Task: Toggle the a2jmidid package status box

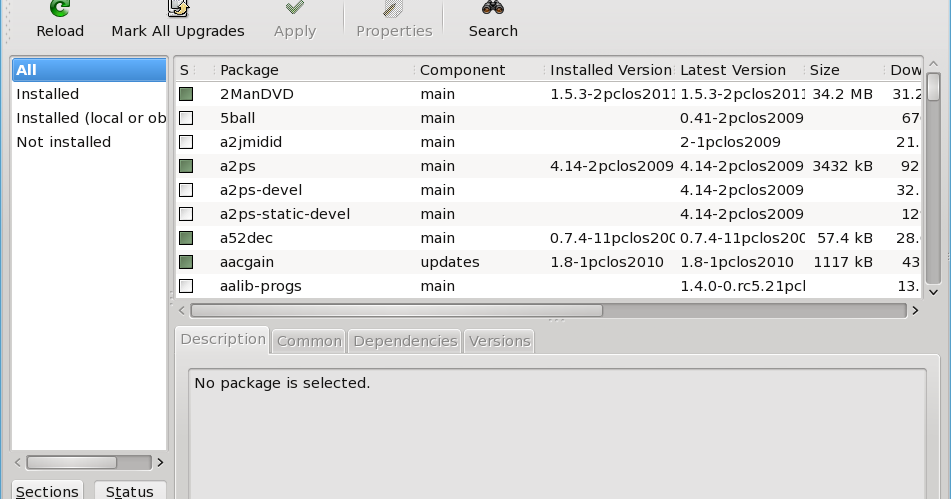Action: [186, 142]
